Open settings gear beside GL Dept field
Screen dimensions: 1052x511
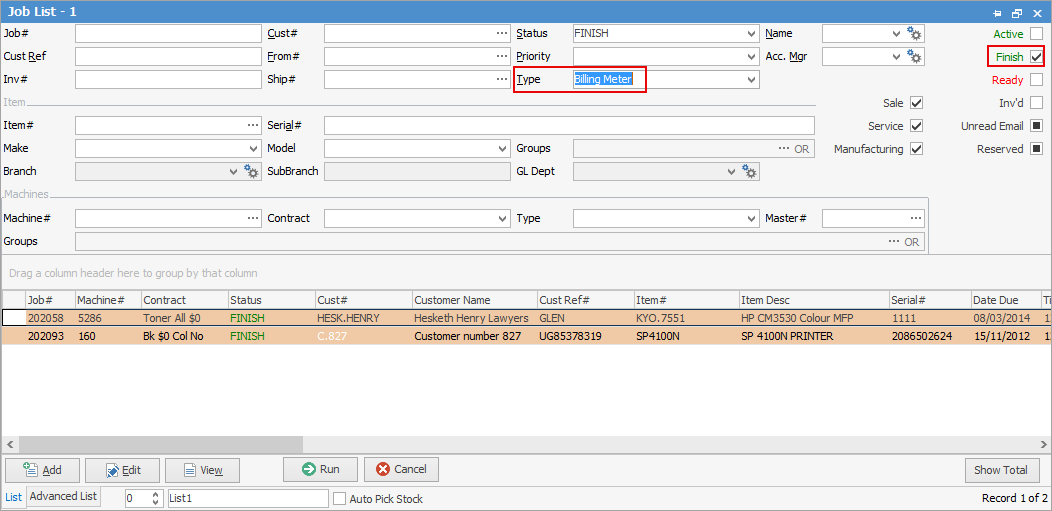click(749, 172)
